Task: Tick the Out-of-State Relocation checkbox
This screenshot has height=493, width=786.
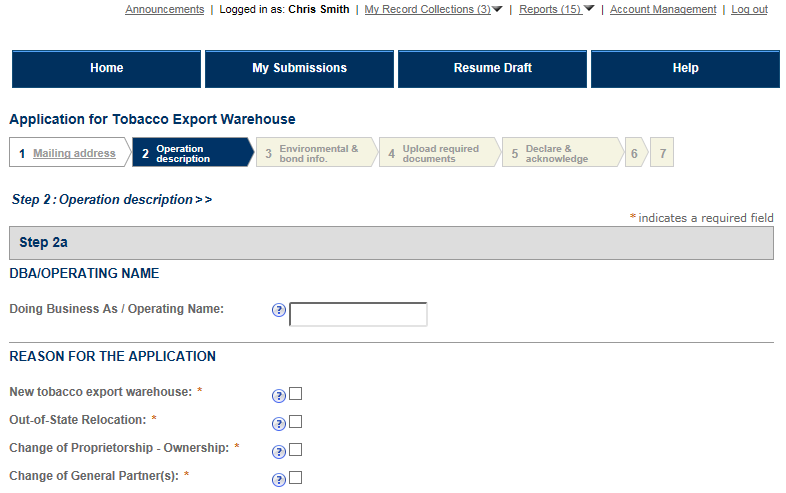Action: 296,422
